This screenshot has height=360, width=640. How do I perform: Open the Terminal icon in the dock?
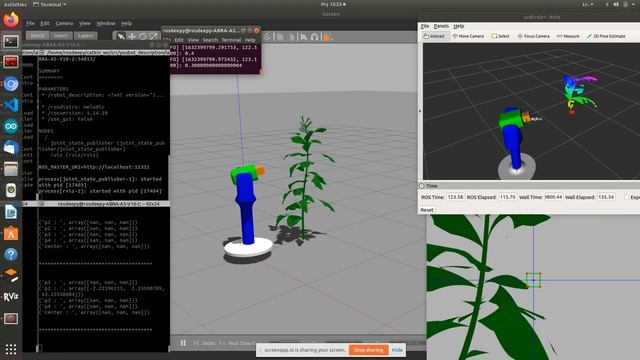point(11,41)
